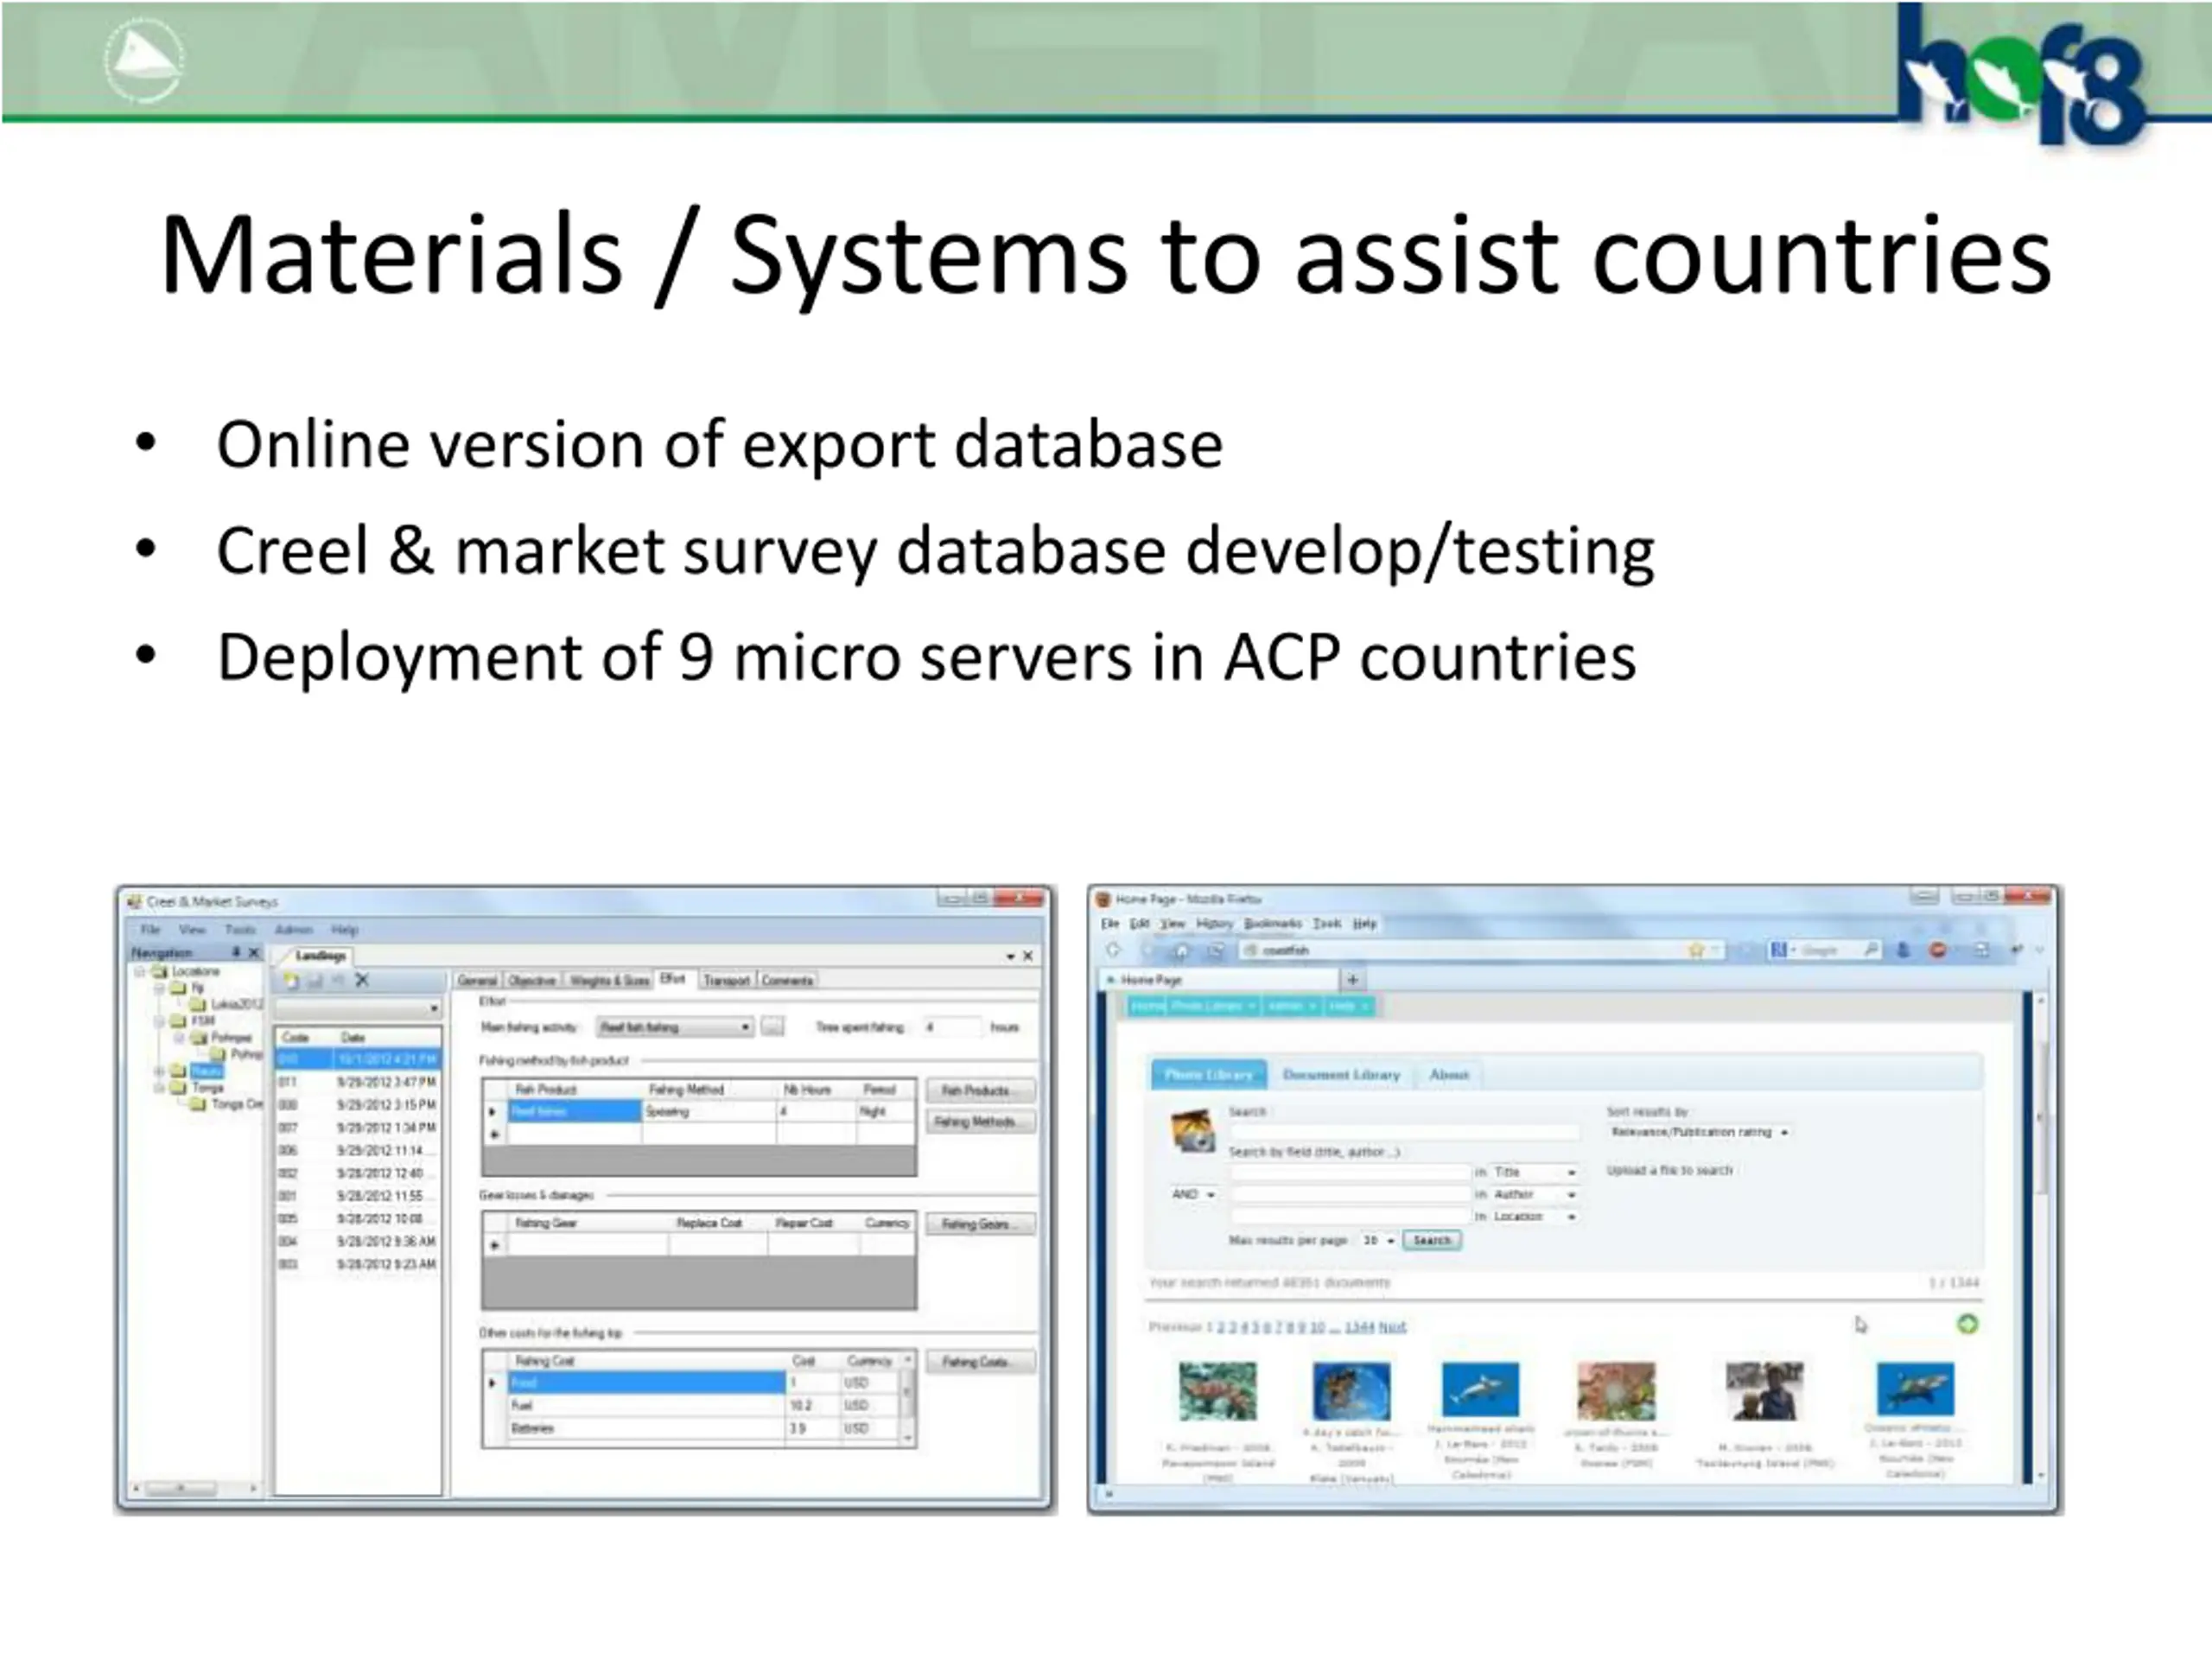
Task: Click Firefox home toolbar icon
Action: [1181, 951]
